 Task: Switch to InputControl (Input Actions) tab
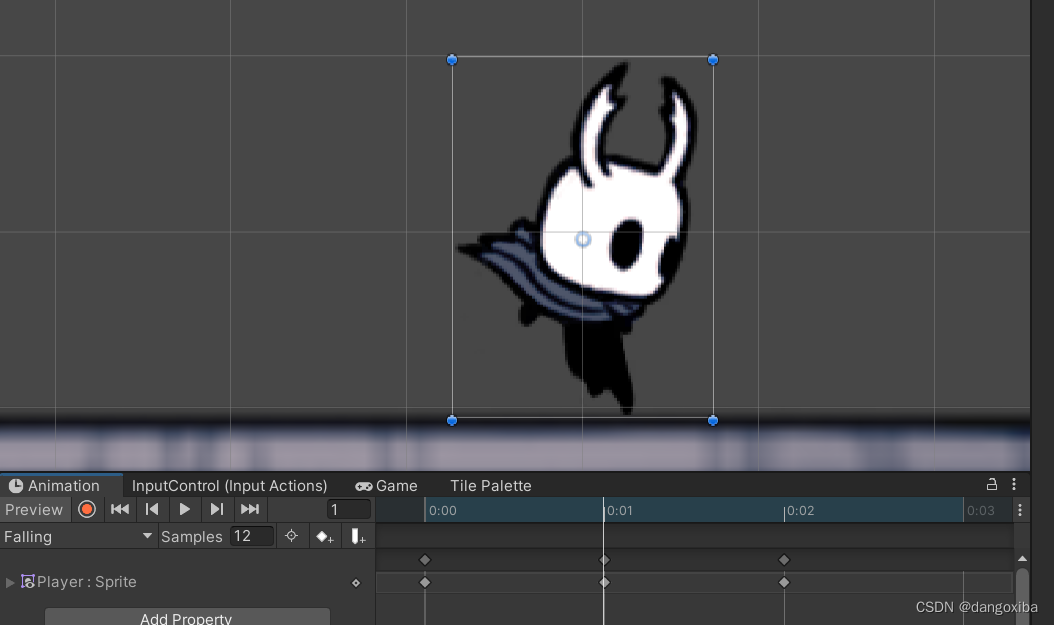tap(229, 485)
